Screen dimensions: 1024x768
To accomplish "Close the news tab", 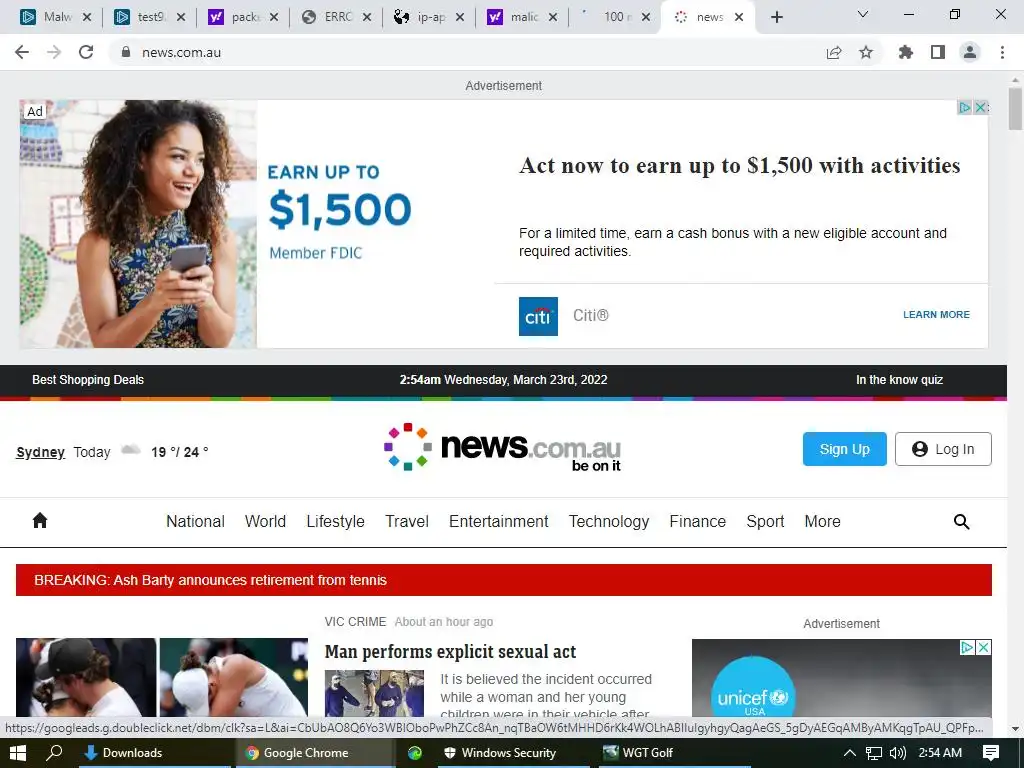I will click(739, 18).
